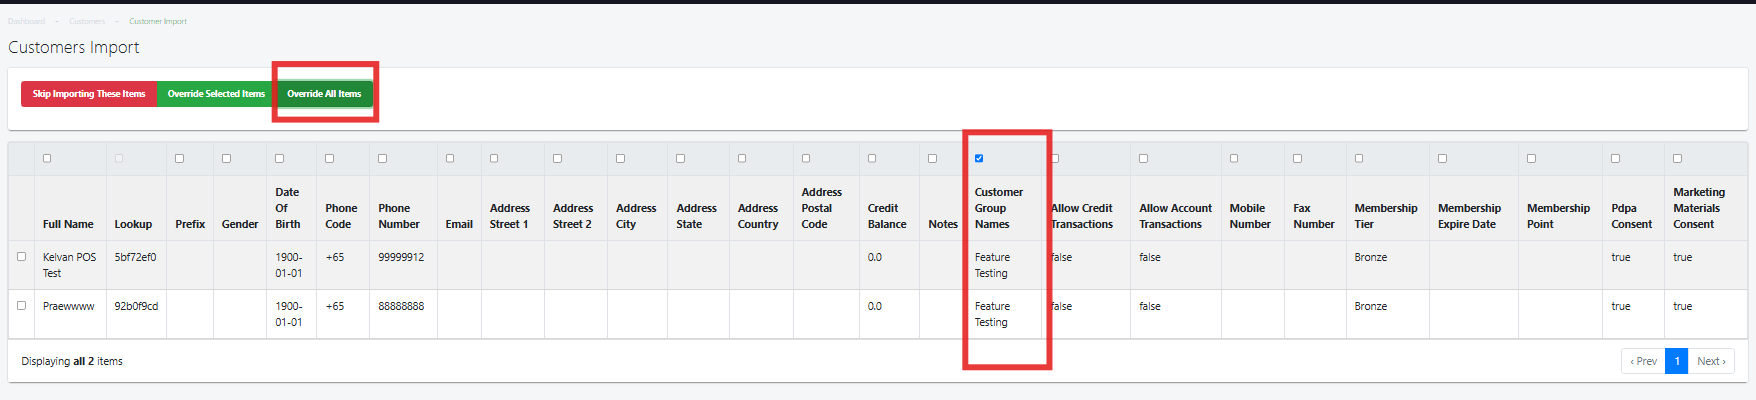1756x400 pixels.
Task: Select the Praewwww row checkbox
Action: pos(21,305)
